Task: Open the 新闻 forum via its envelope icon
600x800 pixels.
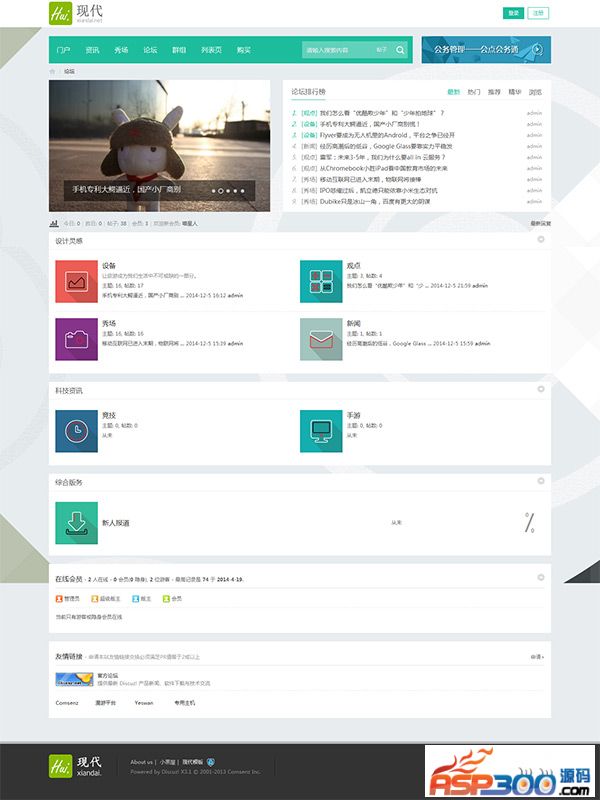Action: [x=321, y=339]
